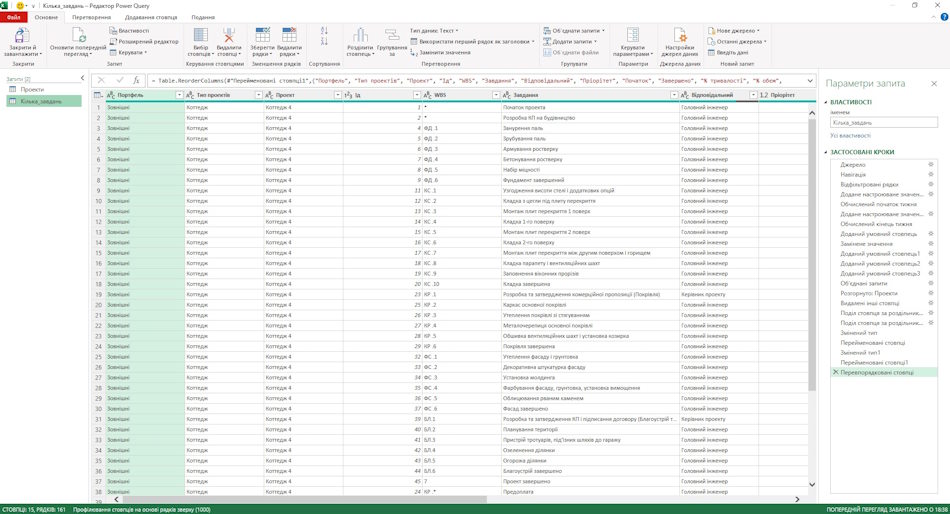Open the Тип проектів column filter dropdown
This screenshot has width=950, height=514.
pos(259,95)
